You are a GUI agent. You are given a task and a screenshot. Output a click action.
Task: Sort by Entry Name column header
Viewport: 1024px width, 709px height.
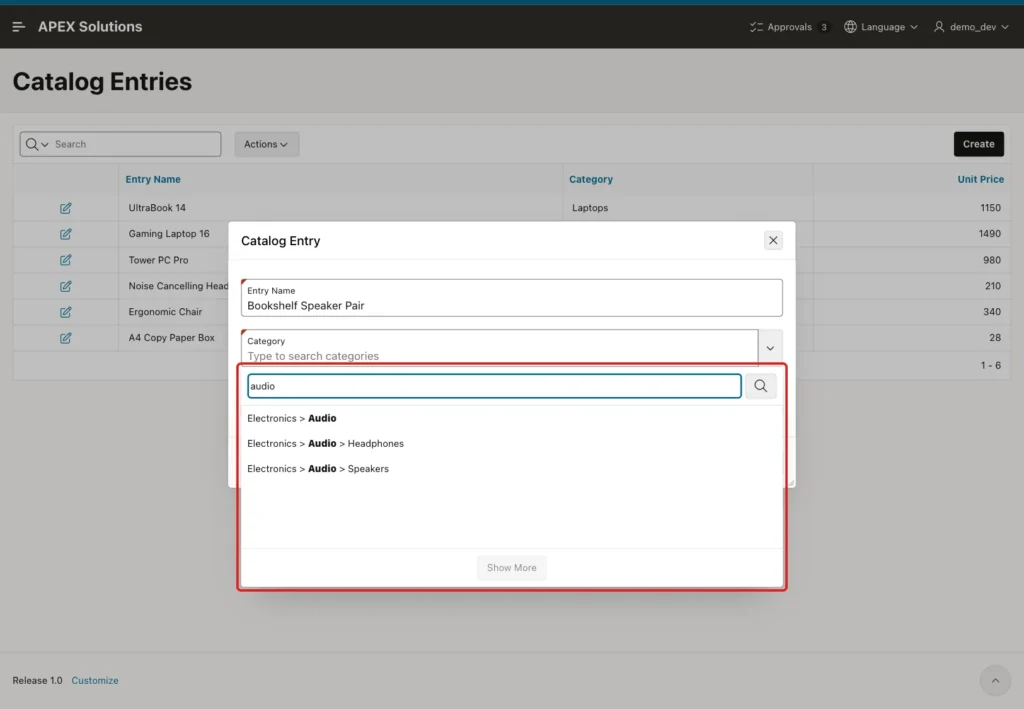(x=153, y=180)
